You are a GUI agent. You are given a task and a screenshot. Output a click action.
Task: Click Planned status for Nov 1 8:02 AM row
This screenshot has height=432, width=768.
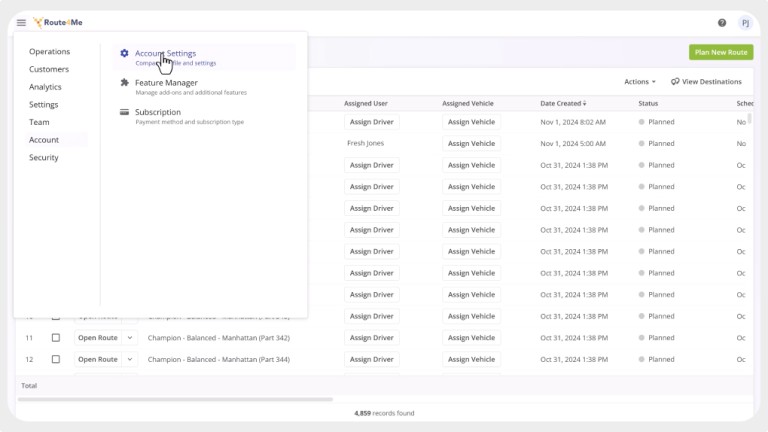657,122
